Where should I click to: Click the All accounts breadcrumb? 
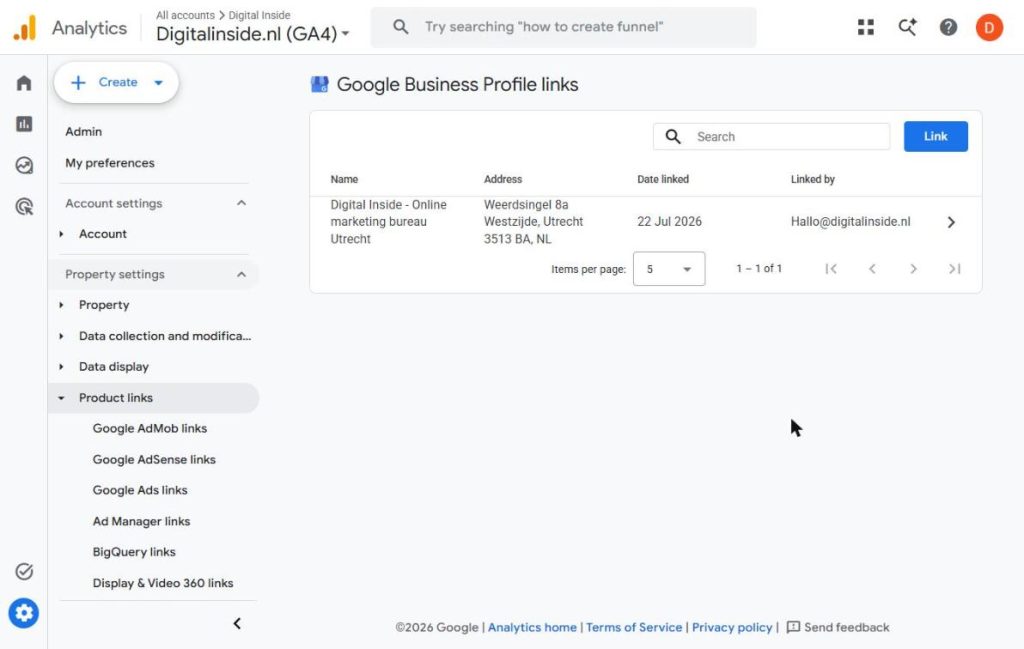(185, 15)
